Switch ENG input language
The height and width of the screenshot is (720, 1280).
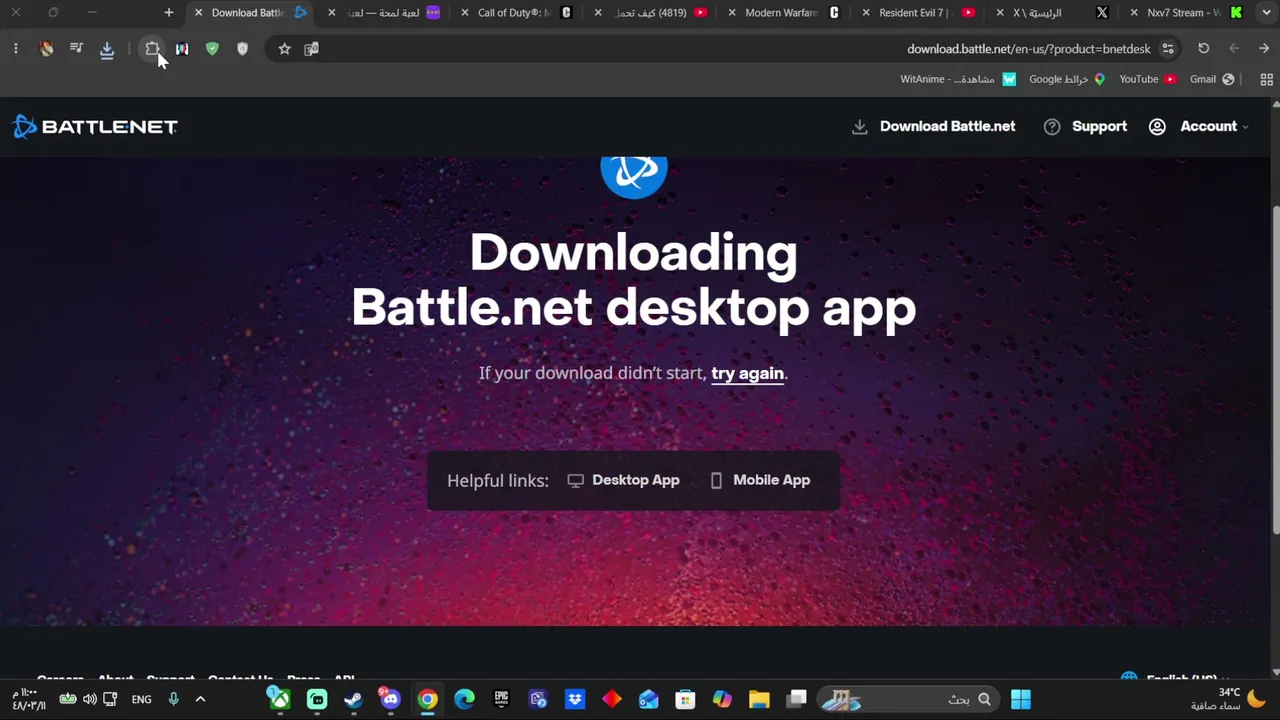tap(142, 699)
